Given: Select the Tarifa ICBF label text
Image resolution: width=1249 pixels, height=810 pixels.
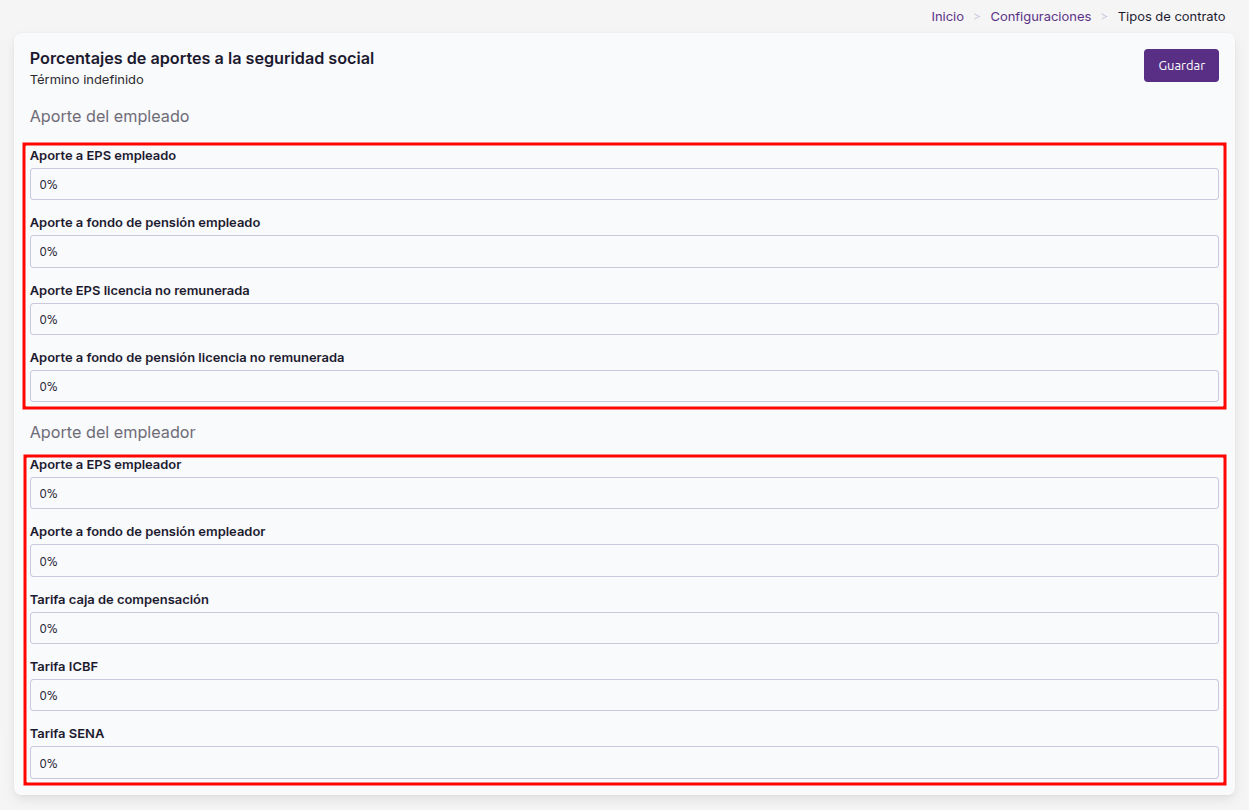Looking at the screenshot, I should pyautogui.click(x=63, y=666).
